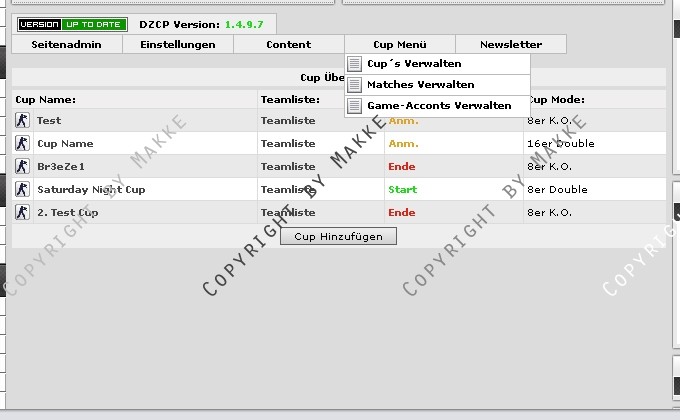Screen dimensions: 680x420
Task: Choose Matches Verwalten from the dropdown
Action: pos(420,85)
